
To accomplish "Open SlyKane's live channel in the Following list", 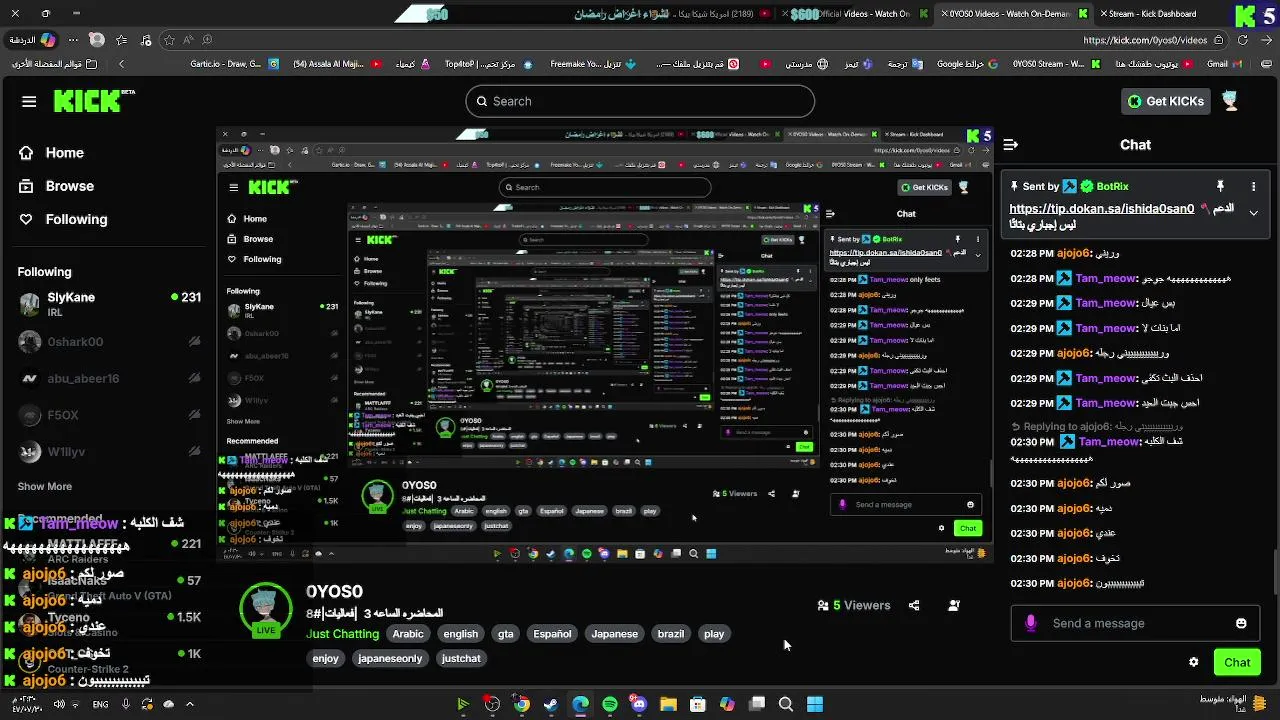I will [x=110, y=304].
